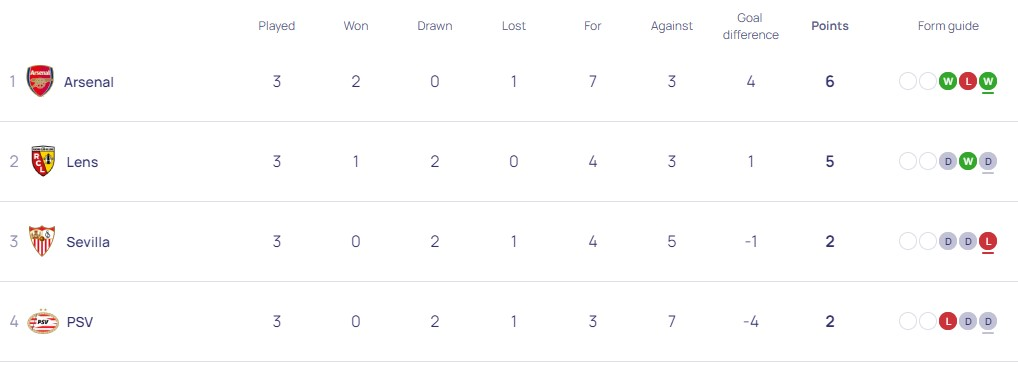Click the Sevilla club crest
Screen dimensions: 1018x368
coord(42,241)
